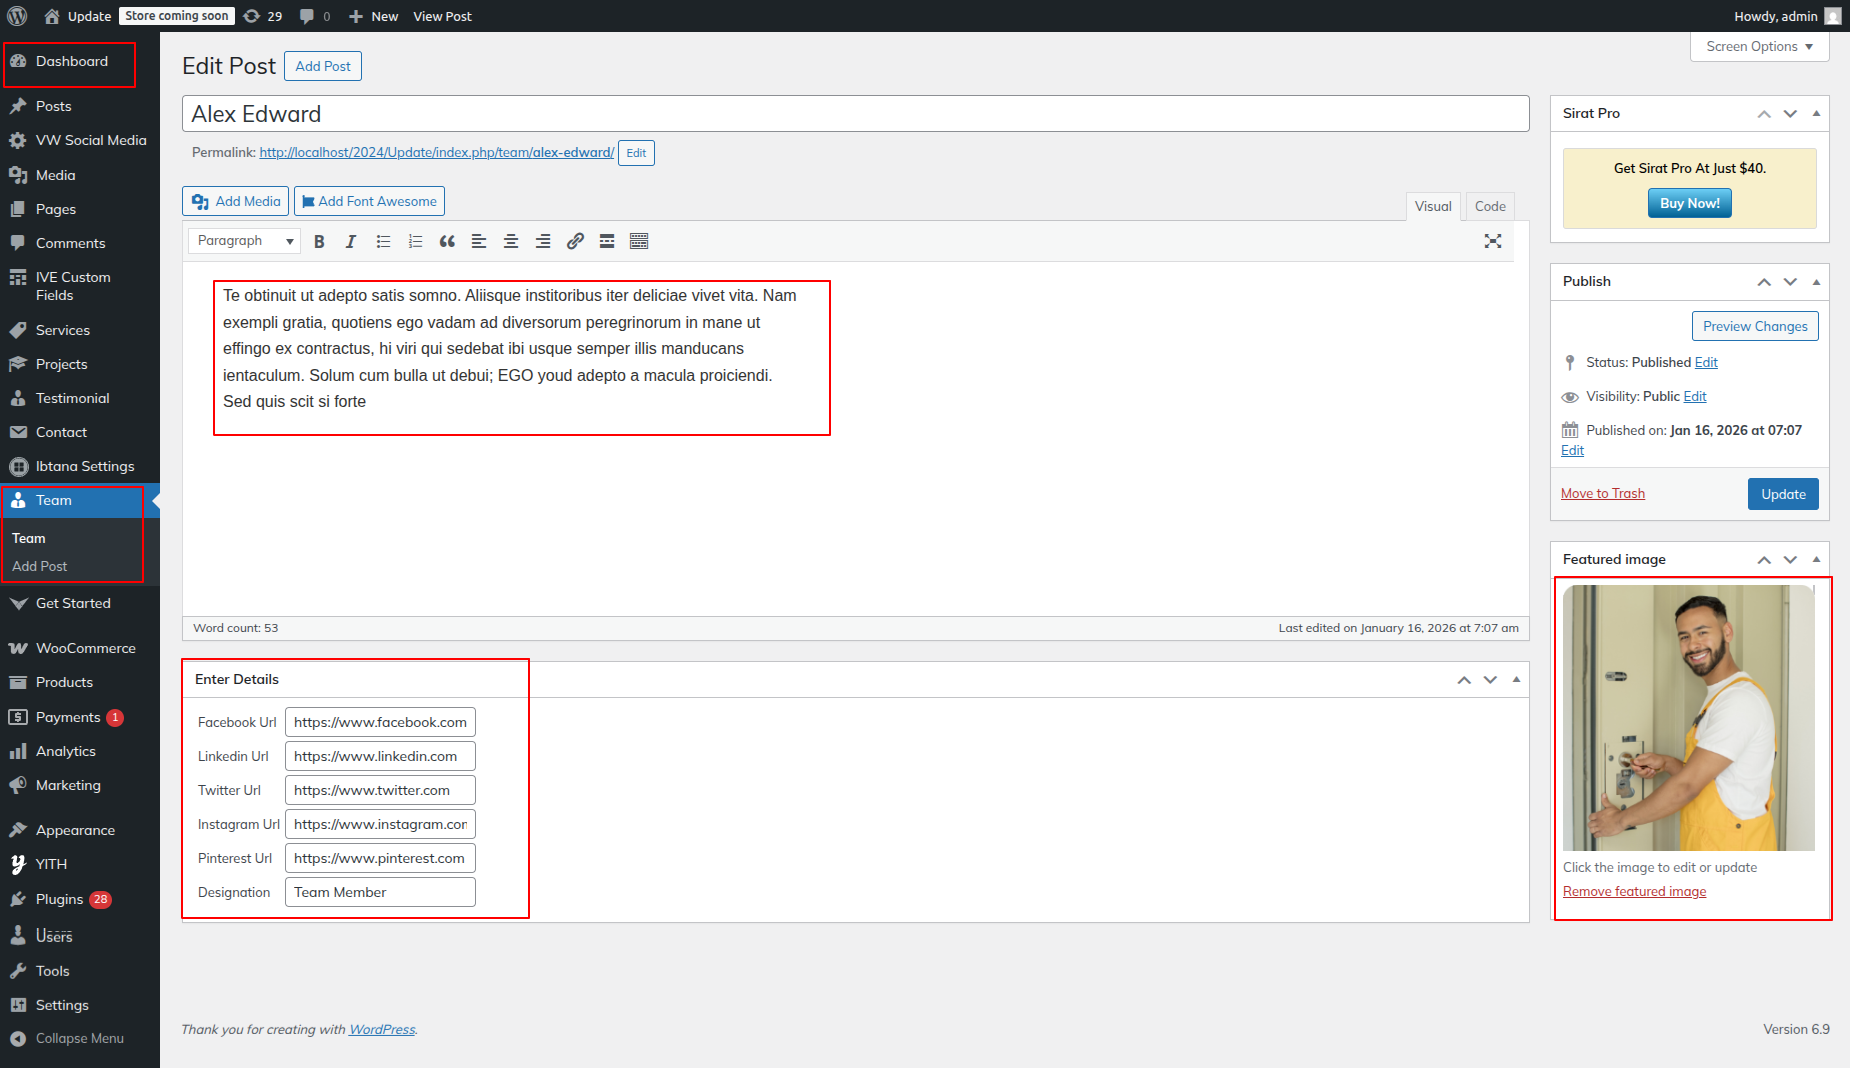Click Move to Trash link

(x=1602, y=494)
